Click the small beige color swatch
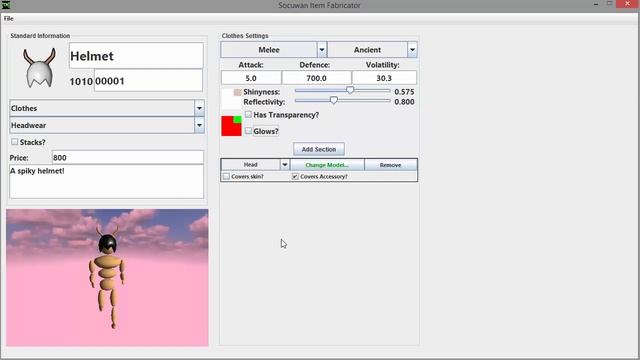 pos(238,92)
